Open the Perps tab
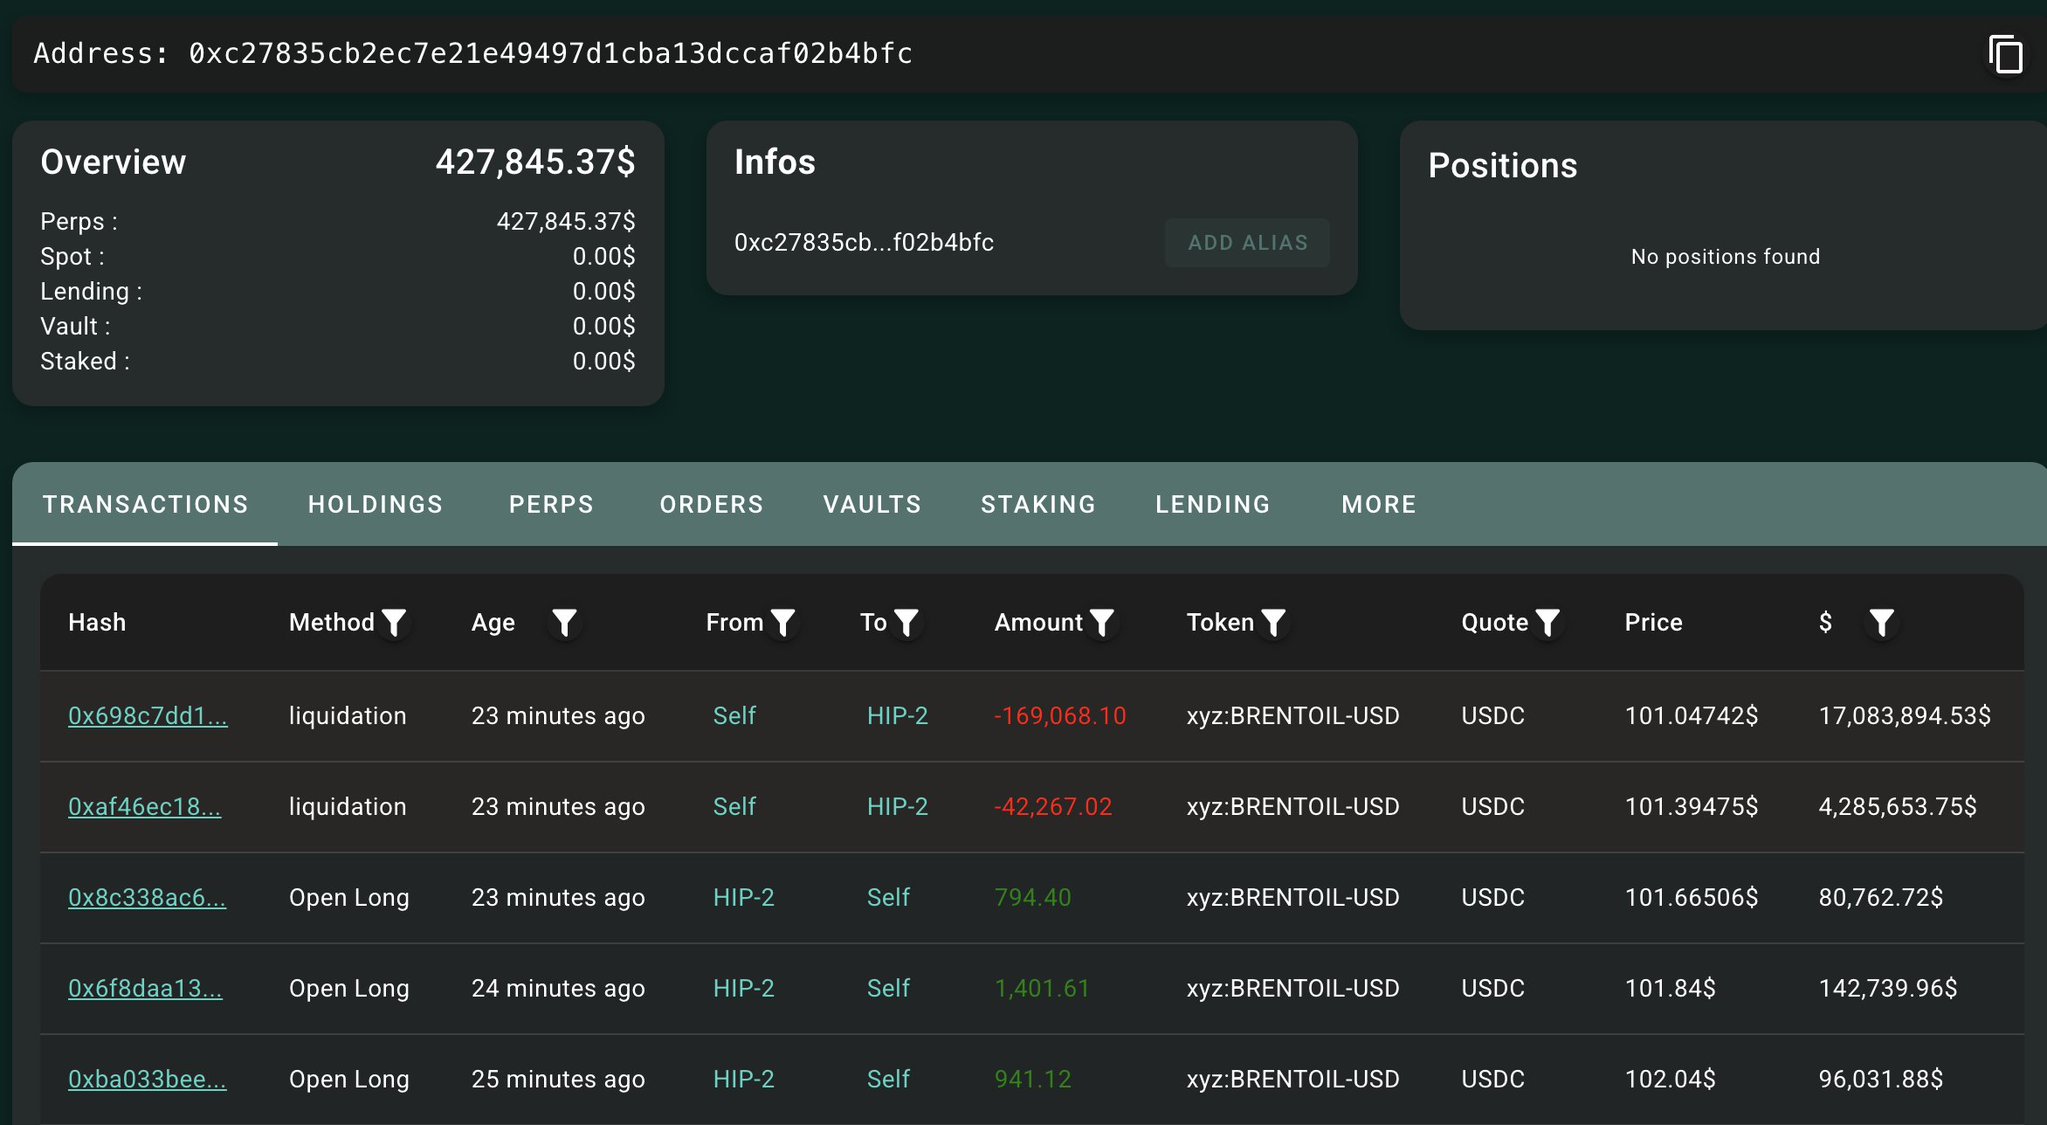This screenshot has height=1125, width=2047. point(551,504)
